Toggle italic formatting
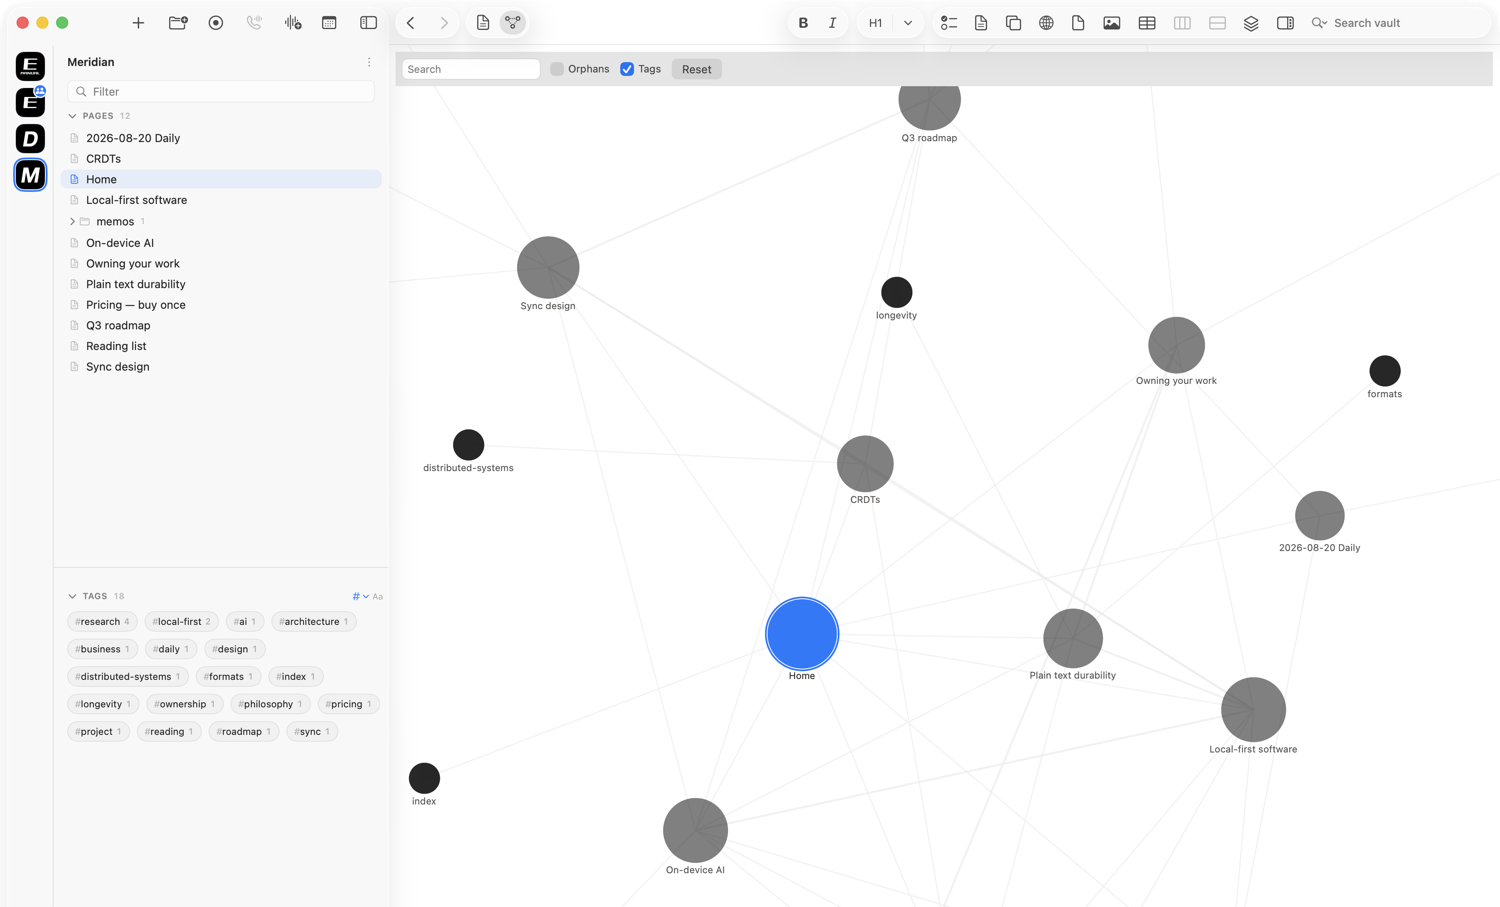Screen dimensions: 1500x907 coord(832,23)
